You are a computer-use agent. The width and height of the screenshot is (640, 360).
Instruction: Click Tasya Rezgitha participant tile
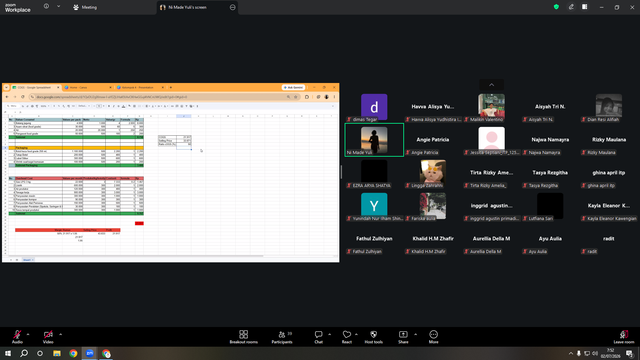tap(550, 173)
